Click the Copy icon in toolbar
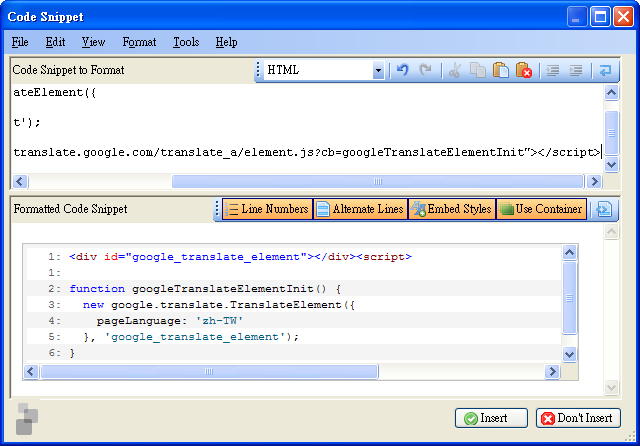 point(478,70)
